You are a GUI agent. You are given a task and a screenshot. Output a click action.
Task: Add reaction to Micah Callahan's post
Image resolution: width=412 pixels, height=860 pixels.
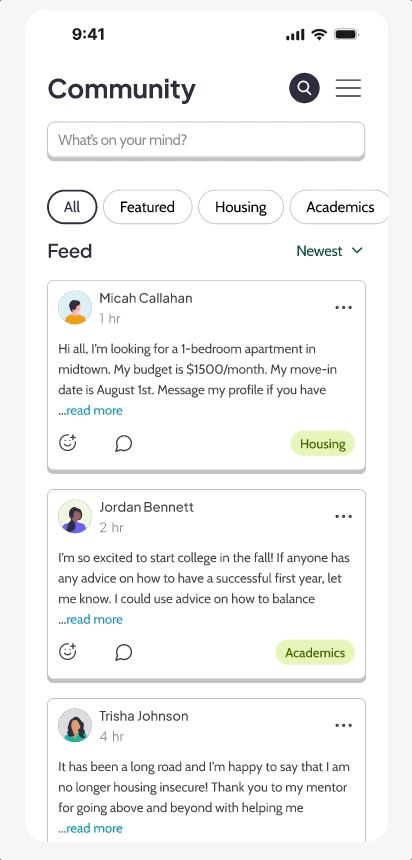[68, 443]
